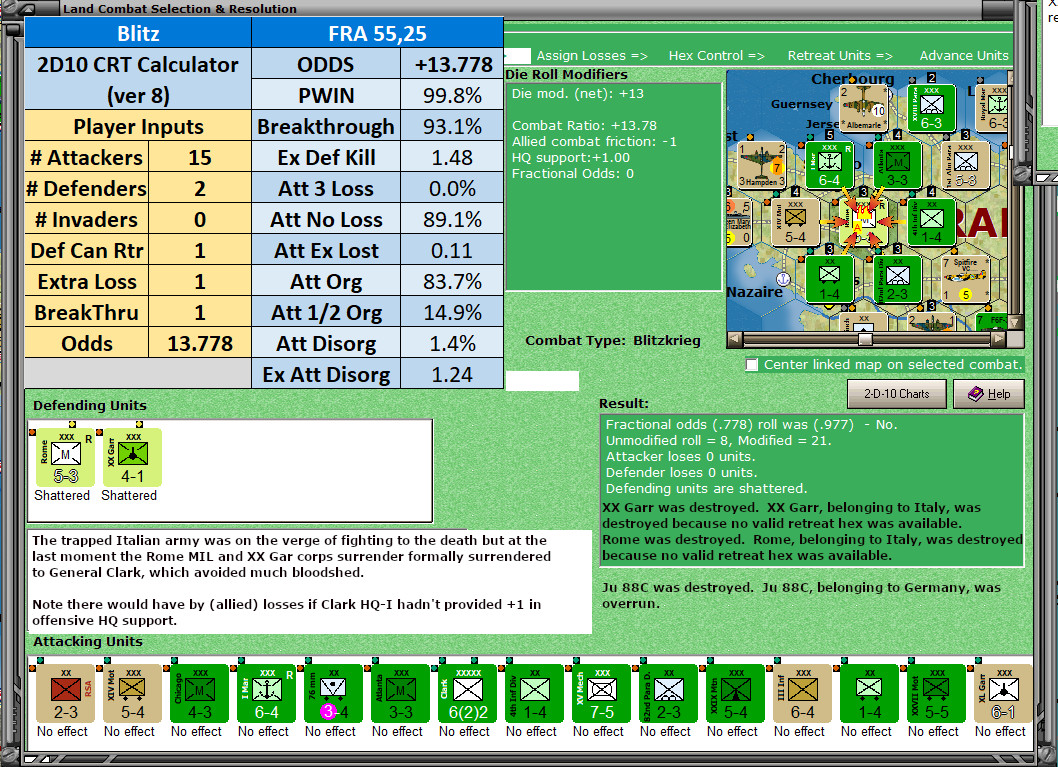Click the Ju 88C was destroyed message
The image size is (1058, 767).
pyautogui.click(x=802, y=595)
